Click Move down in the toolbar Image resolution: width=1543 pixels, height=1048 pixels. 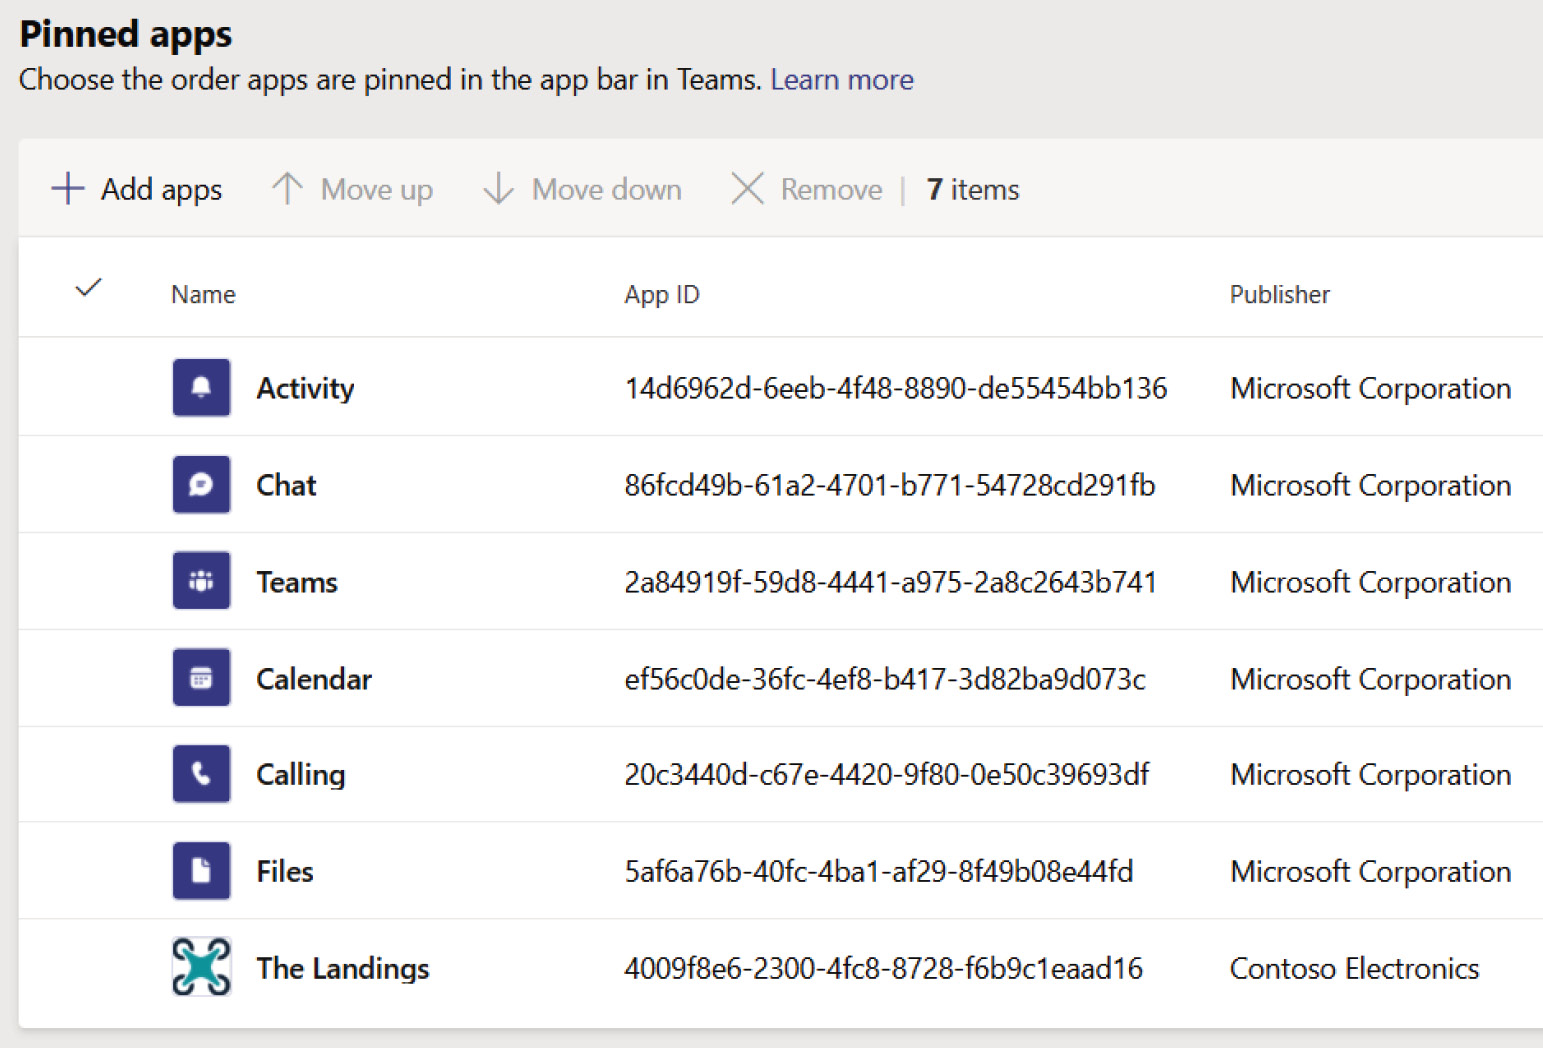point(582,189)
